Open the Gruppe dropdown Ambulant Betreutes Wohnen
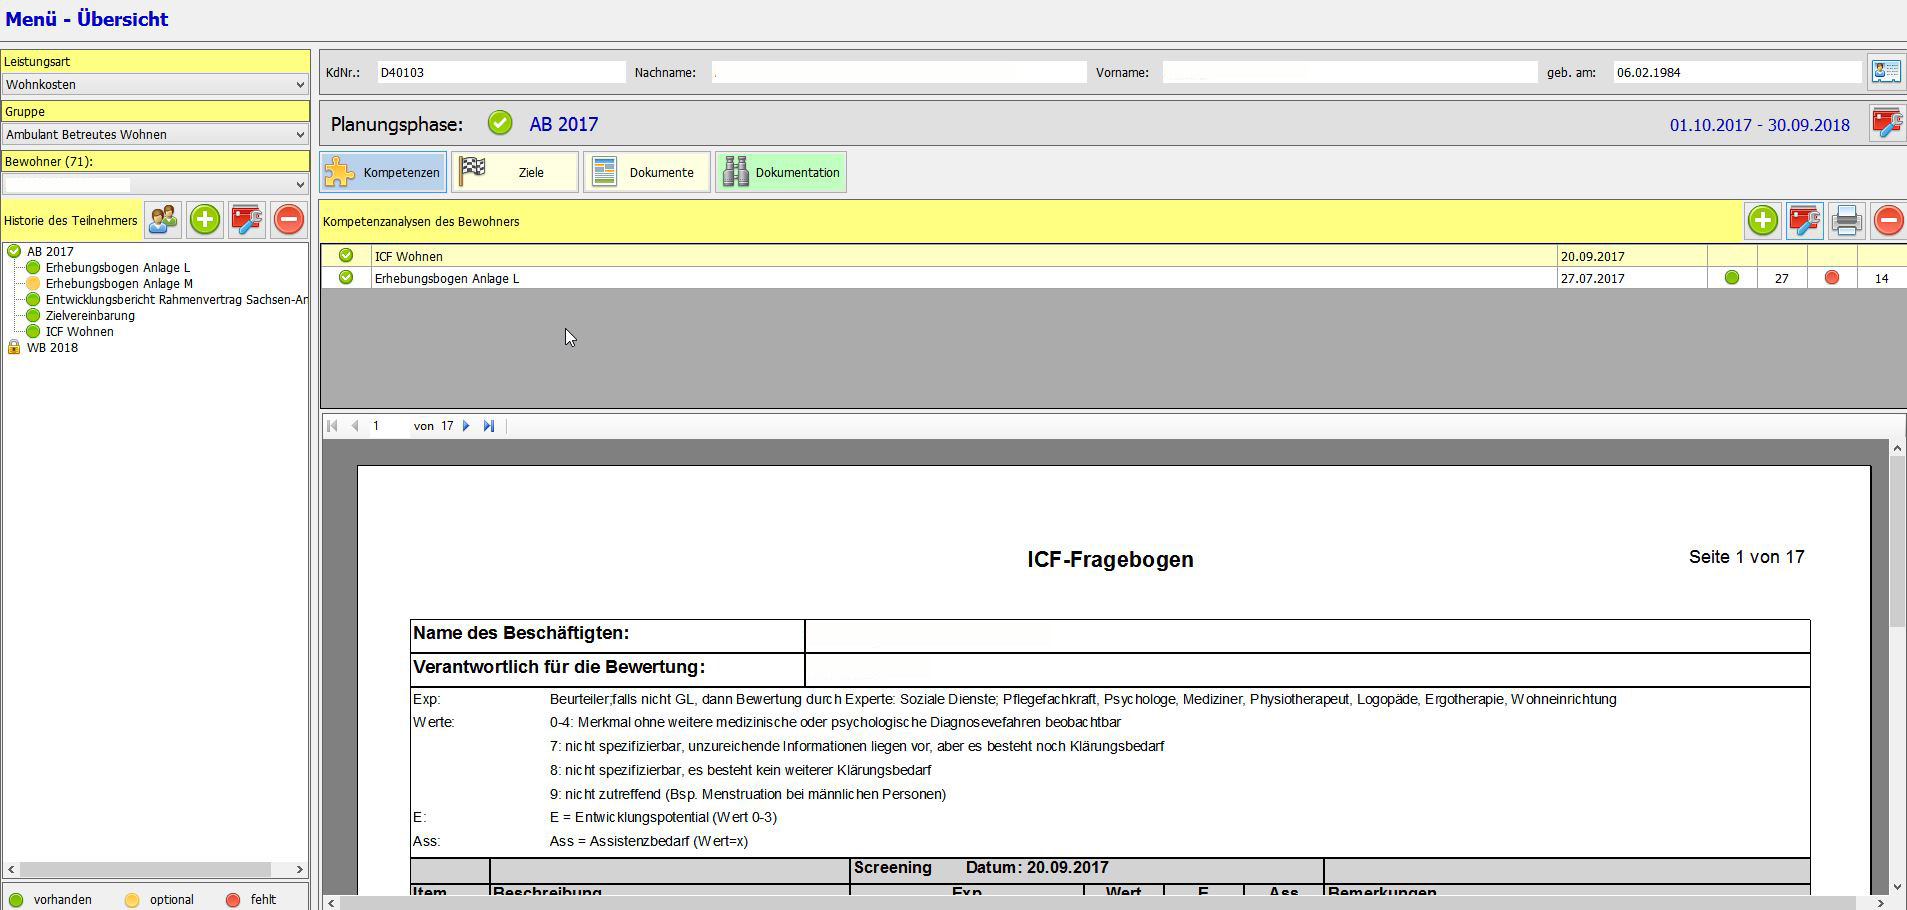This screenshot has width=1907, height=910. tap(155, 135)
